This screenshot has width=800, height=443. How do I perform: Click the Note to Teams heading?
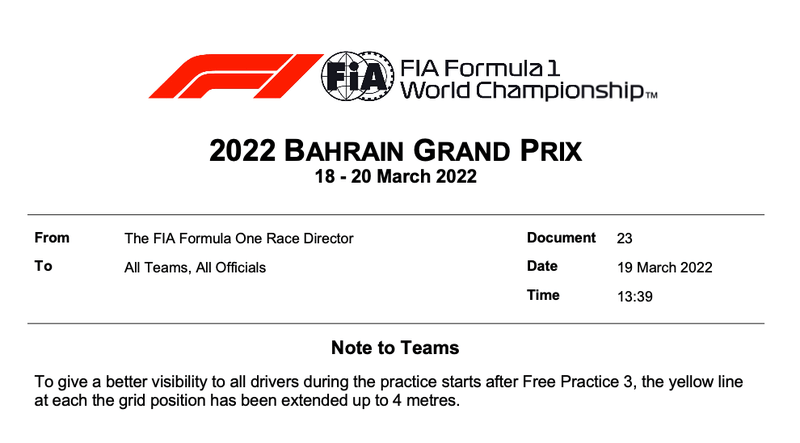click(x=395, y=348)
